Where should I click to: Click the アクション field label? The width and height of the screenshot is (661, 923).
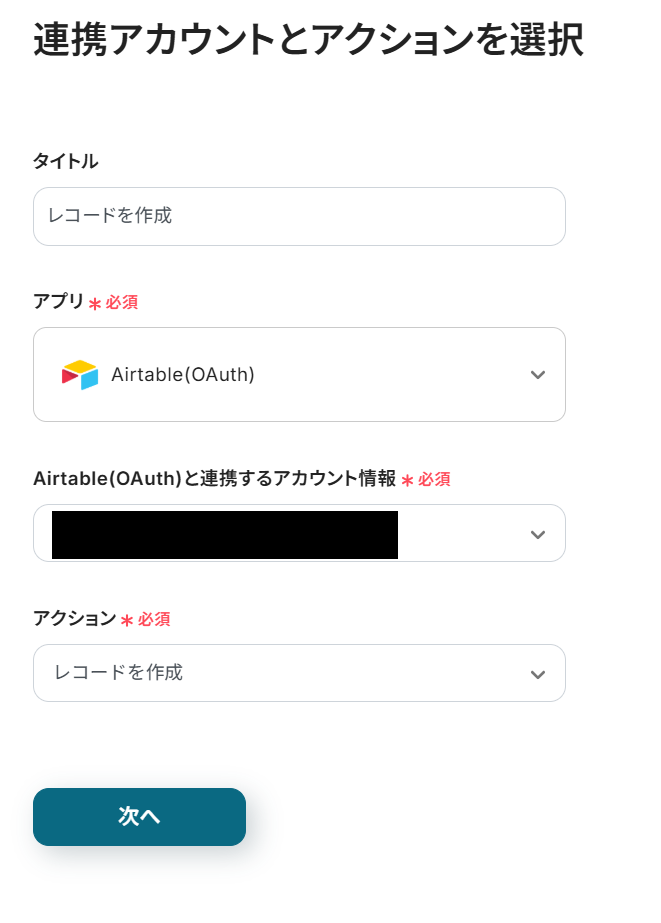[x=75, y=619]
